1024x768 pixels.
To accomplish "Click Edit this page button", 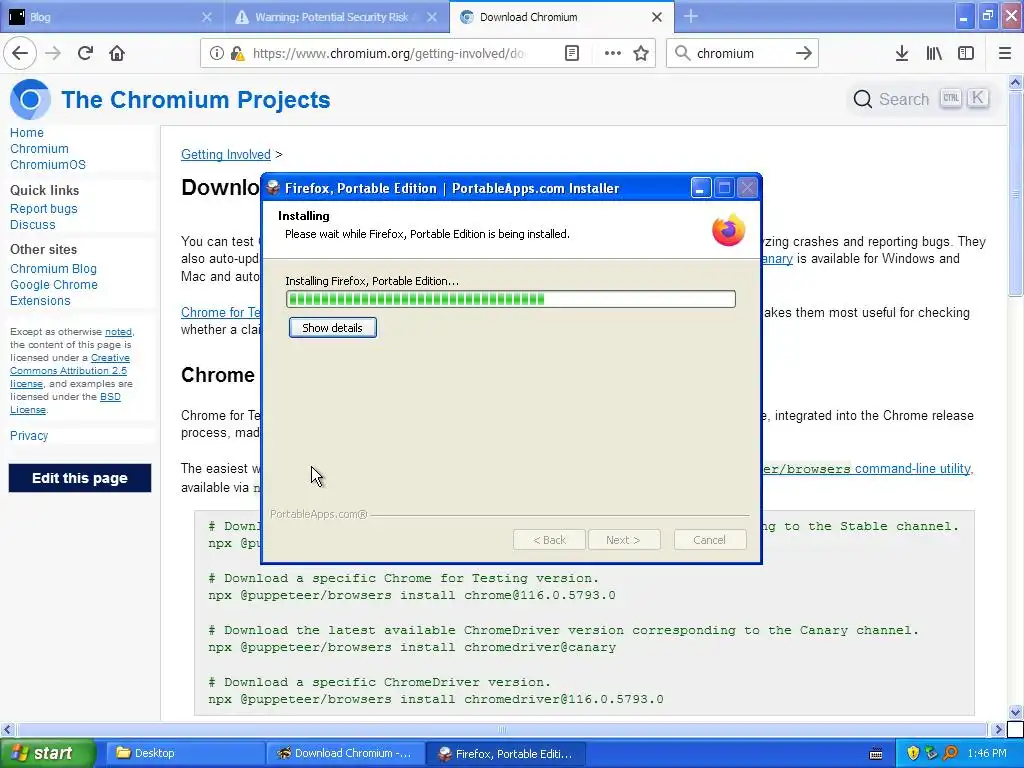I will coord(80,478).
